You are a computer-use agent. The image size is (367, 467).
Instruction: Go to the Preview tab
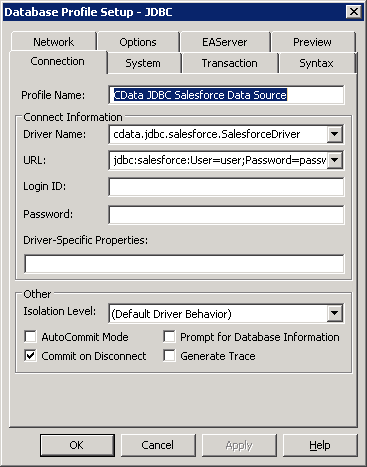click(313, 42)
